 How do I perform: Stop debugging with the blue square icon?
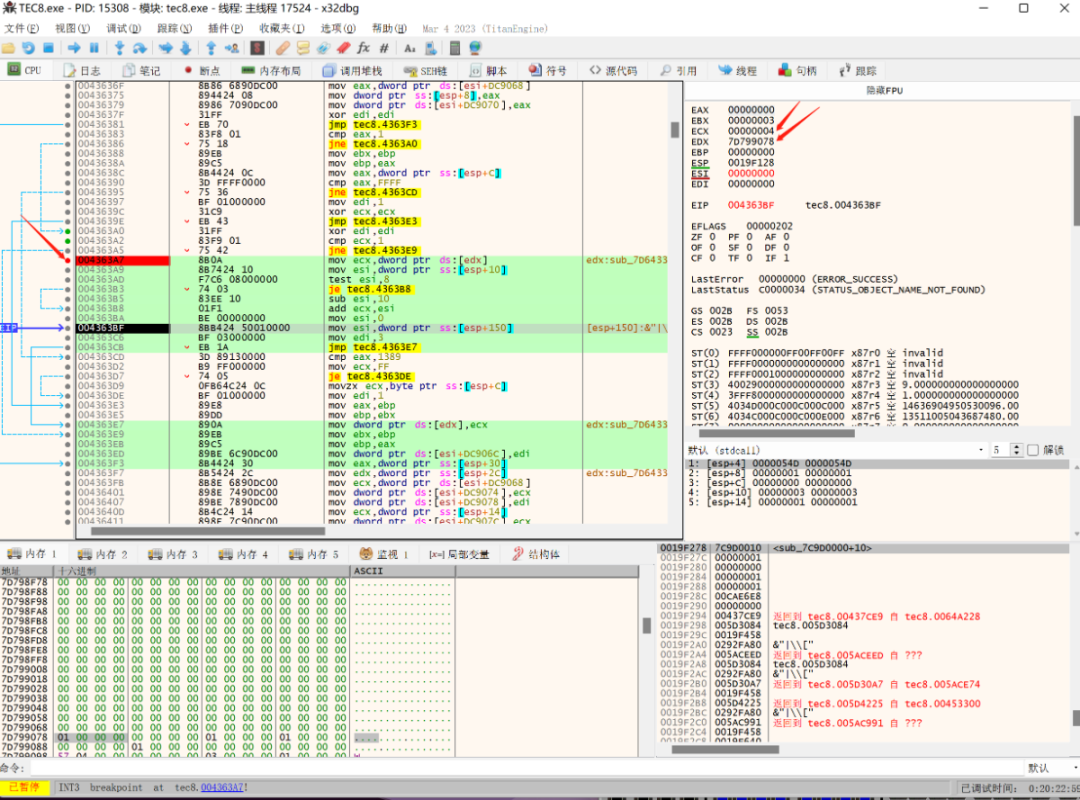point(48,48)
